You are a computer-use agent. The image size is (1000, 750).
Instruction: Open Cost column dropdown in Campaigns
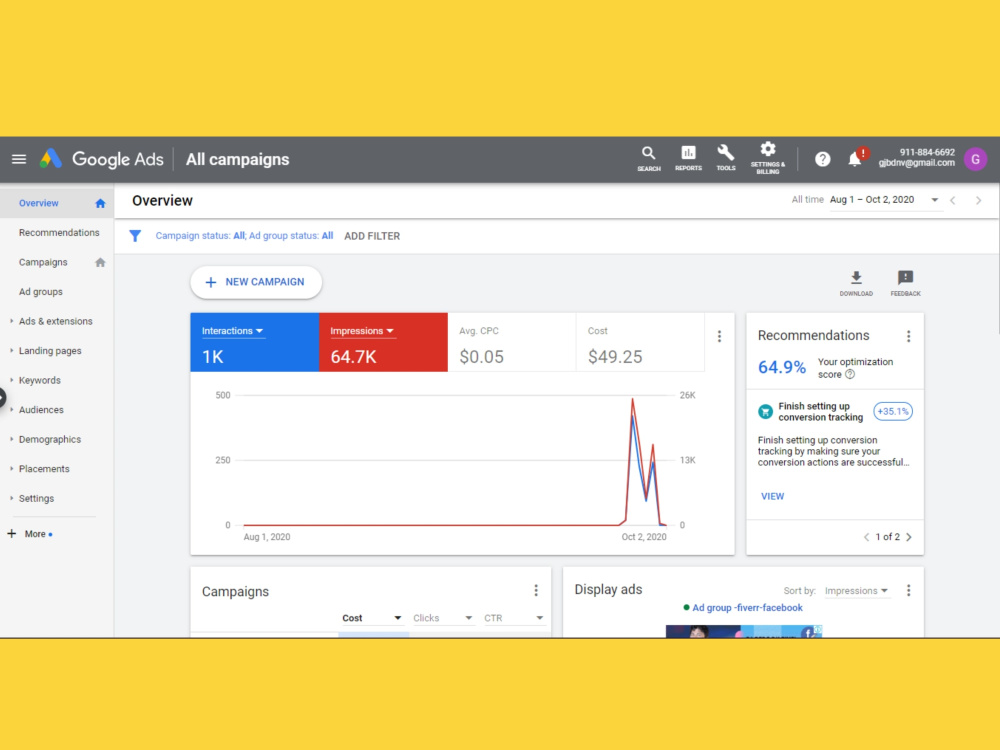click(x=371, y=618)
